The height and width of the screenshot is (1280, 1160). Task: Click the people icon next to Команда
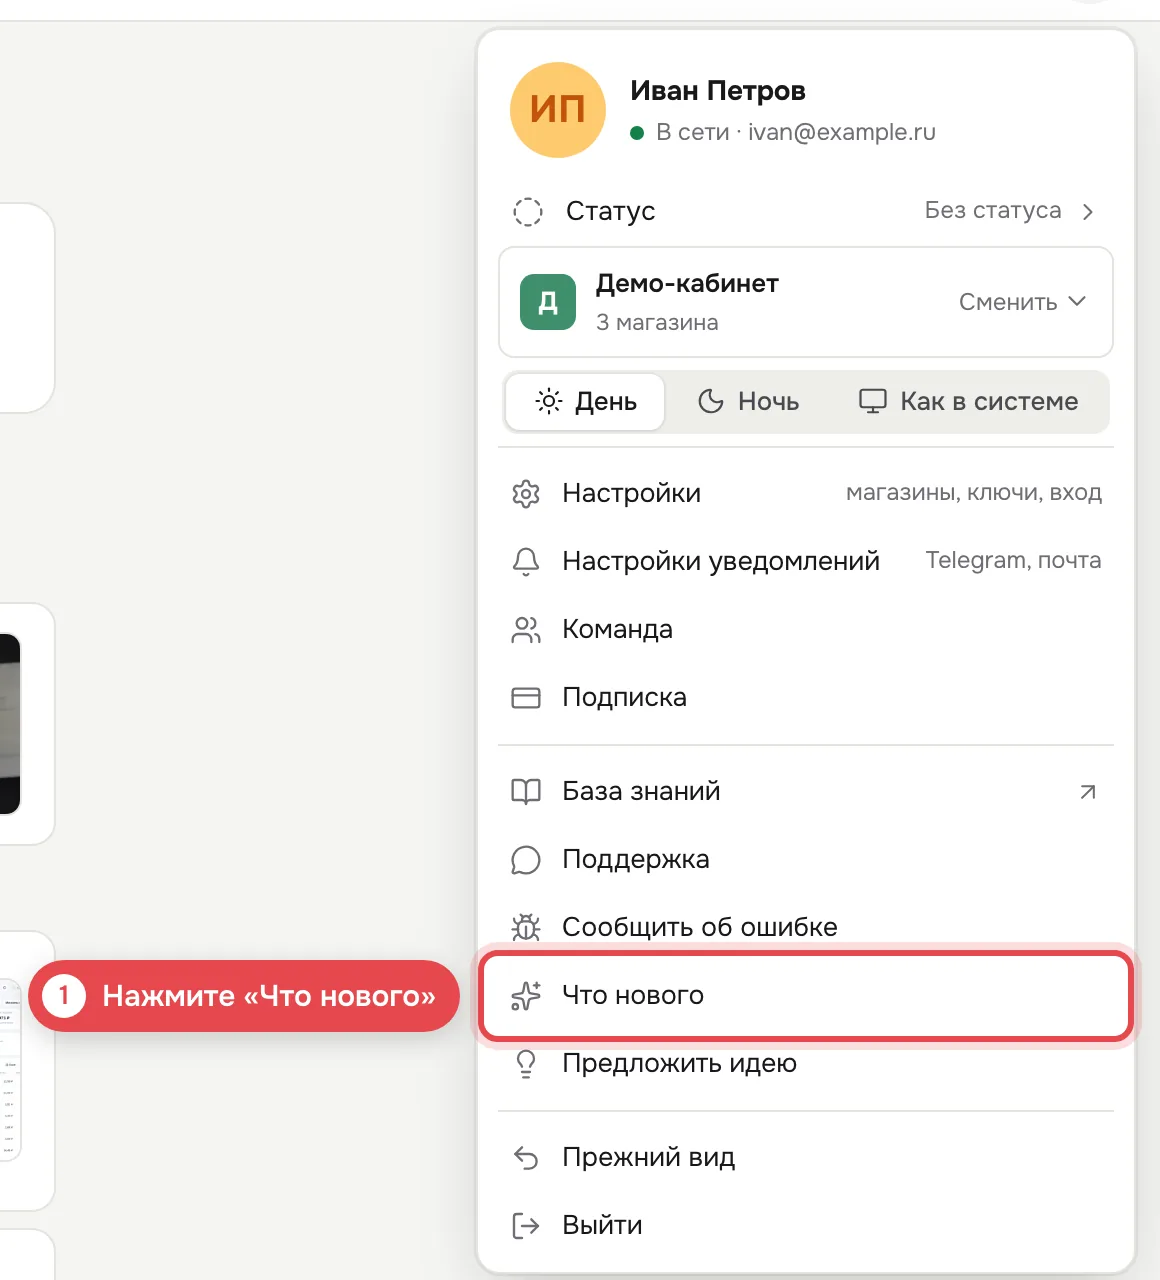526,629
